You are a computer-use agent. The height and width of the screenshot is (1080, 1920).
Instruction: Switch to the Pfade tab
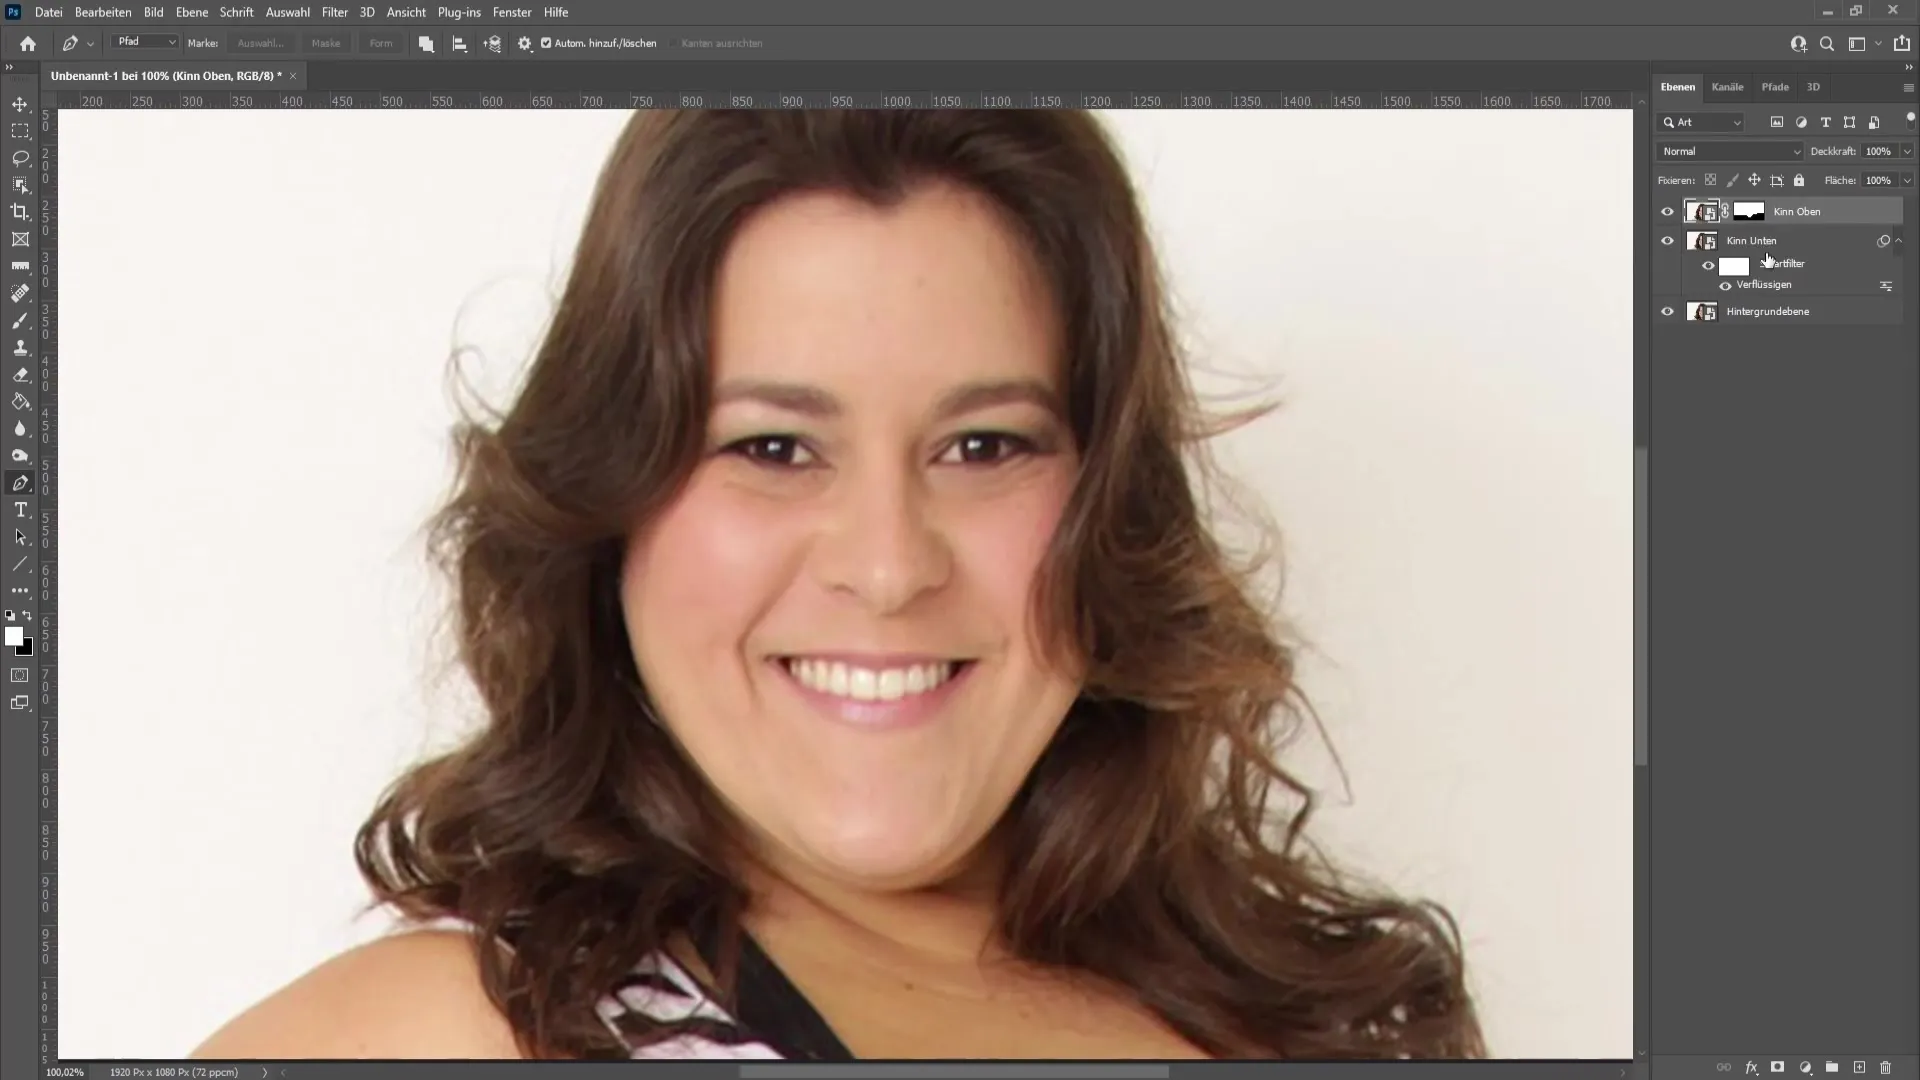(1774, 87)
